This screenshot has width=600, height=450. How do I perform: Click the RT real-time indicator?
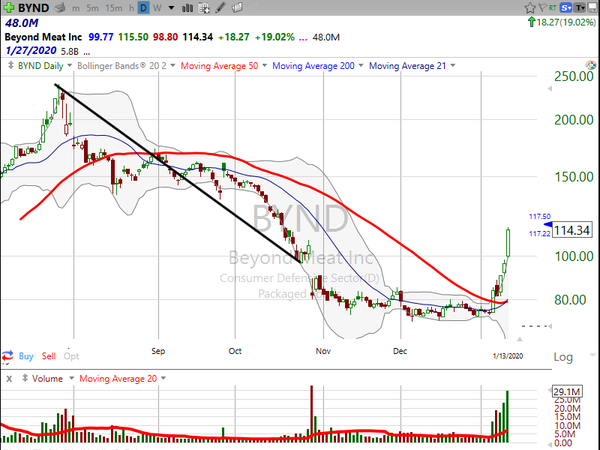click(x=552, y=7)
